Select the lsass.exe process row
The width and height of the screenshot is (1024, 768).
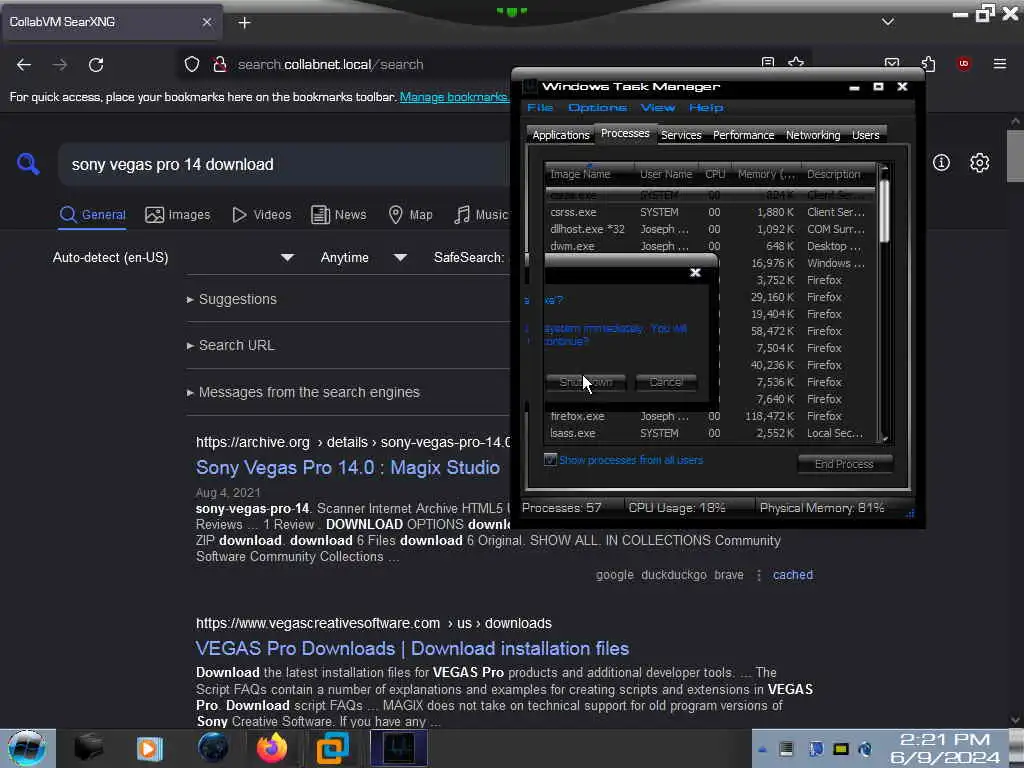tap(710, 433)
